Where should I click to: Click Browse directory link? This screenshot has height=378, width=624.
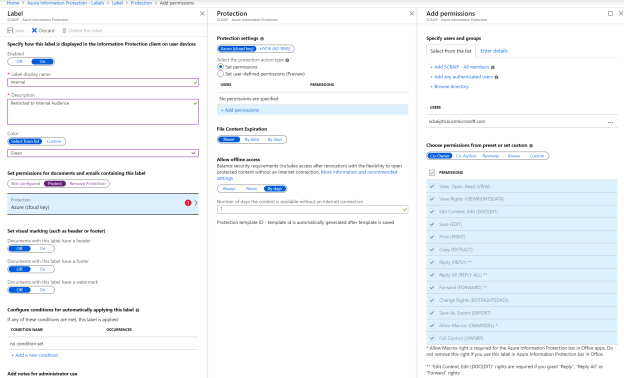(450, 87)
